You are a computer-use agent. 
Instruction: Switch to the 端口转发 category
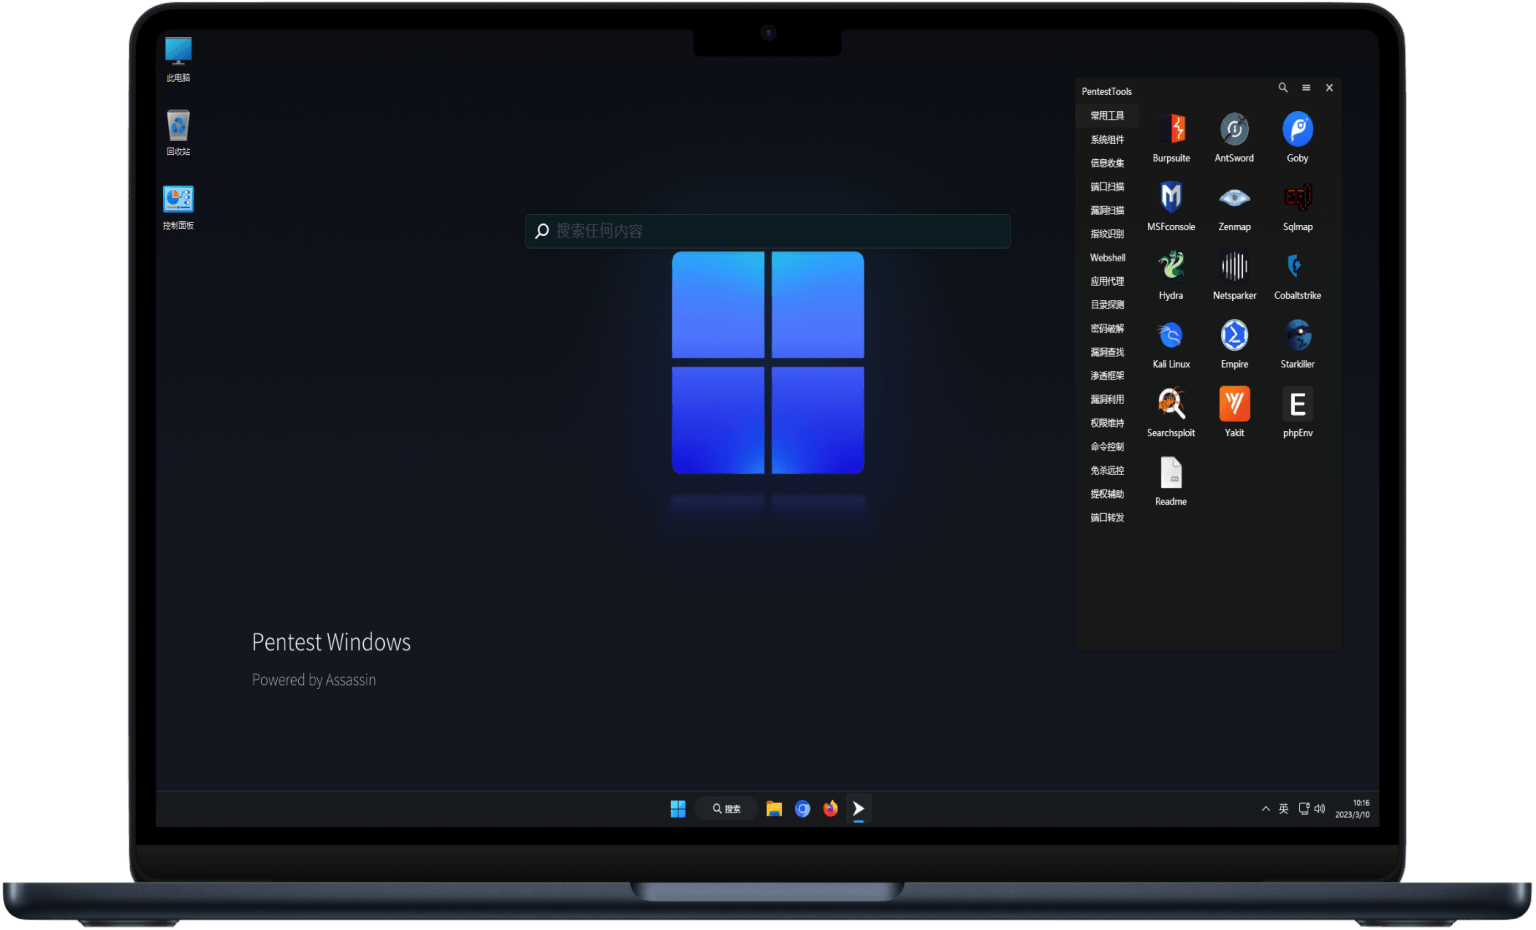(1107, 518)
